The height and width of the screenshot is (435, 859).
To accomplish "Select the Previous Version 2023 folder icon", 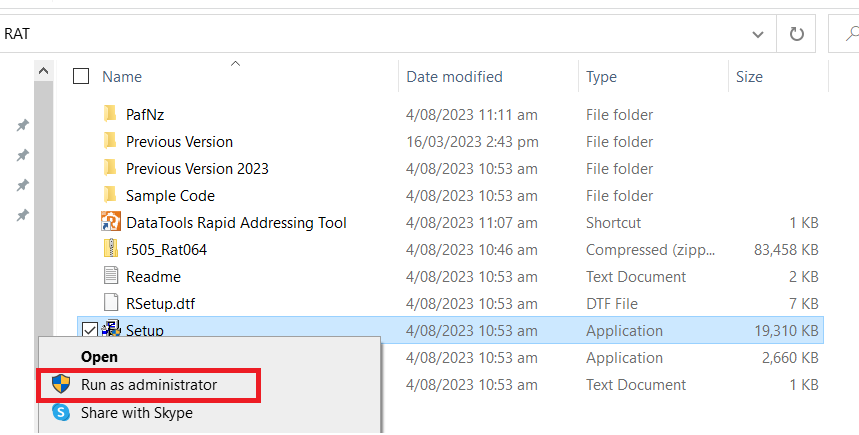I will [x=110, y=168].
